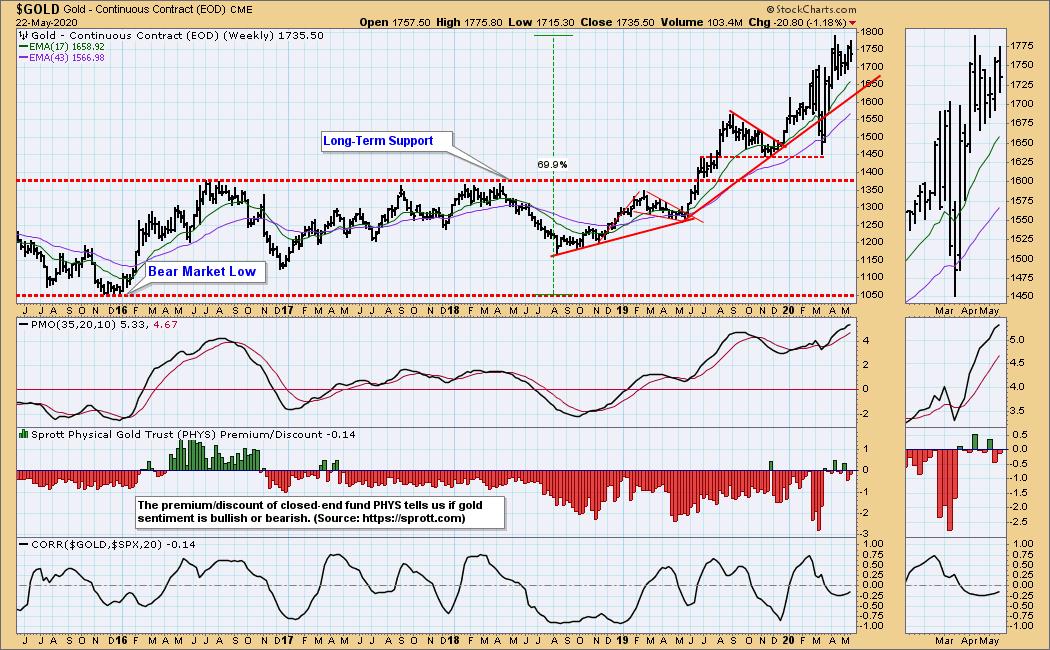1050x650 pixels.
Task: Click year '19' on top time axis
Action: pyautogui.click(x=622, y=311)
